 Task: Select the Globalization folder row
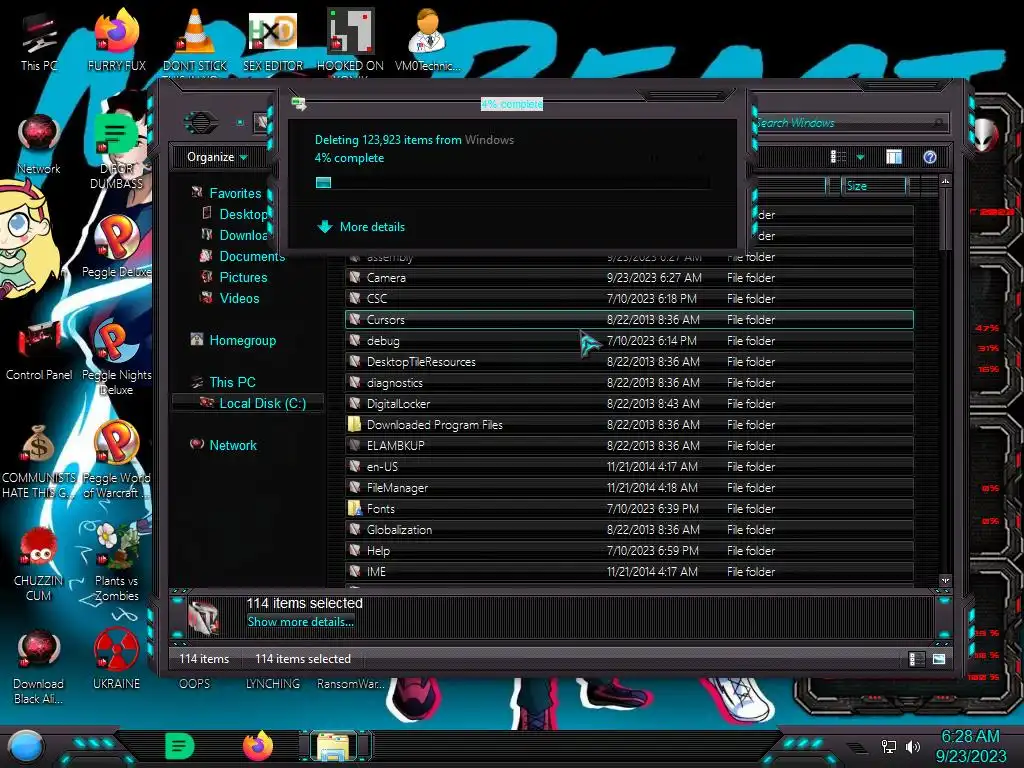point(629,530)
